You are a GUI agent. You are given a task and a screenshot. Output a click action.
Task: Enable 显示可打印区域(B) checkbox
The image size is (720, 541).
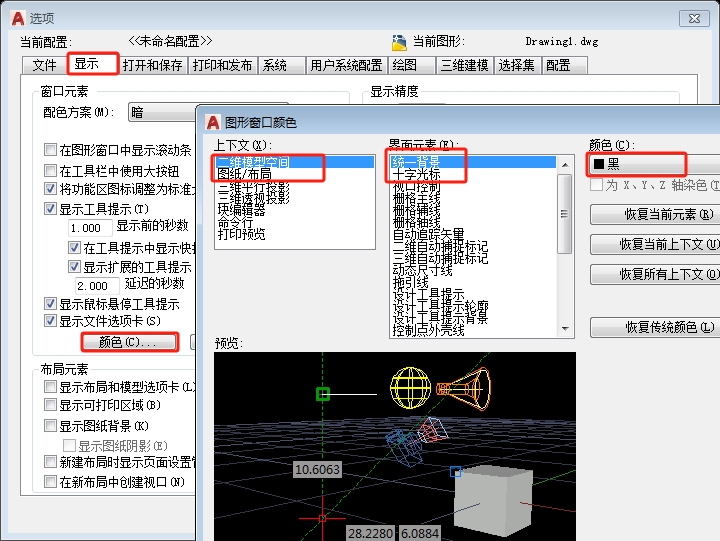point(50,405)
